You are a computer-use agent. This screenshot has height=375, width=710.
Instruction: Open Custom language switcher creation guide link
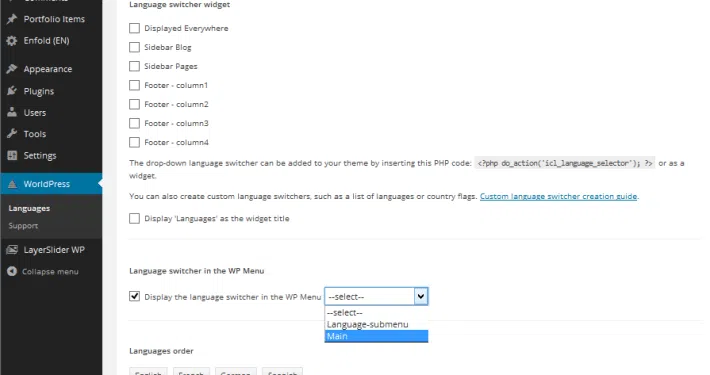[558, 196]
